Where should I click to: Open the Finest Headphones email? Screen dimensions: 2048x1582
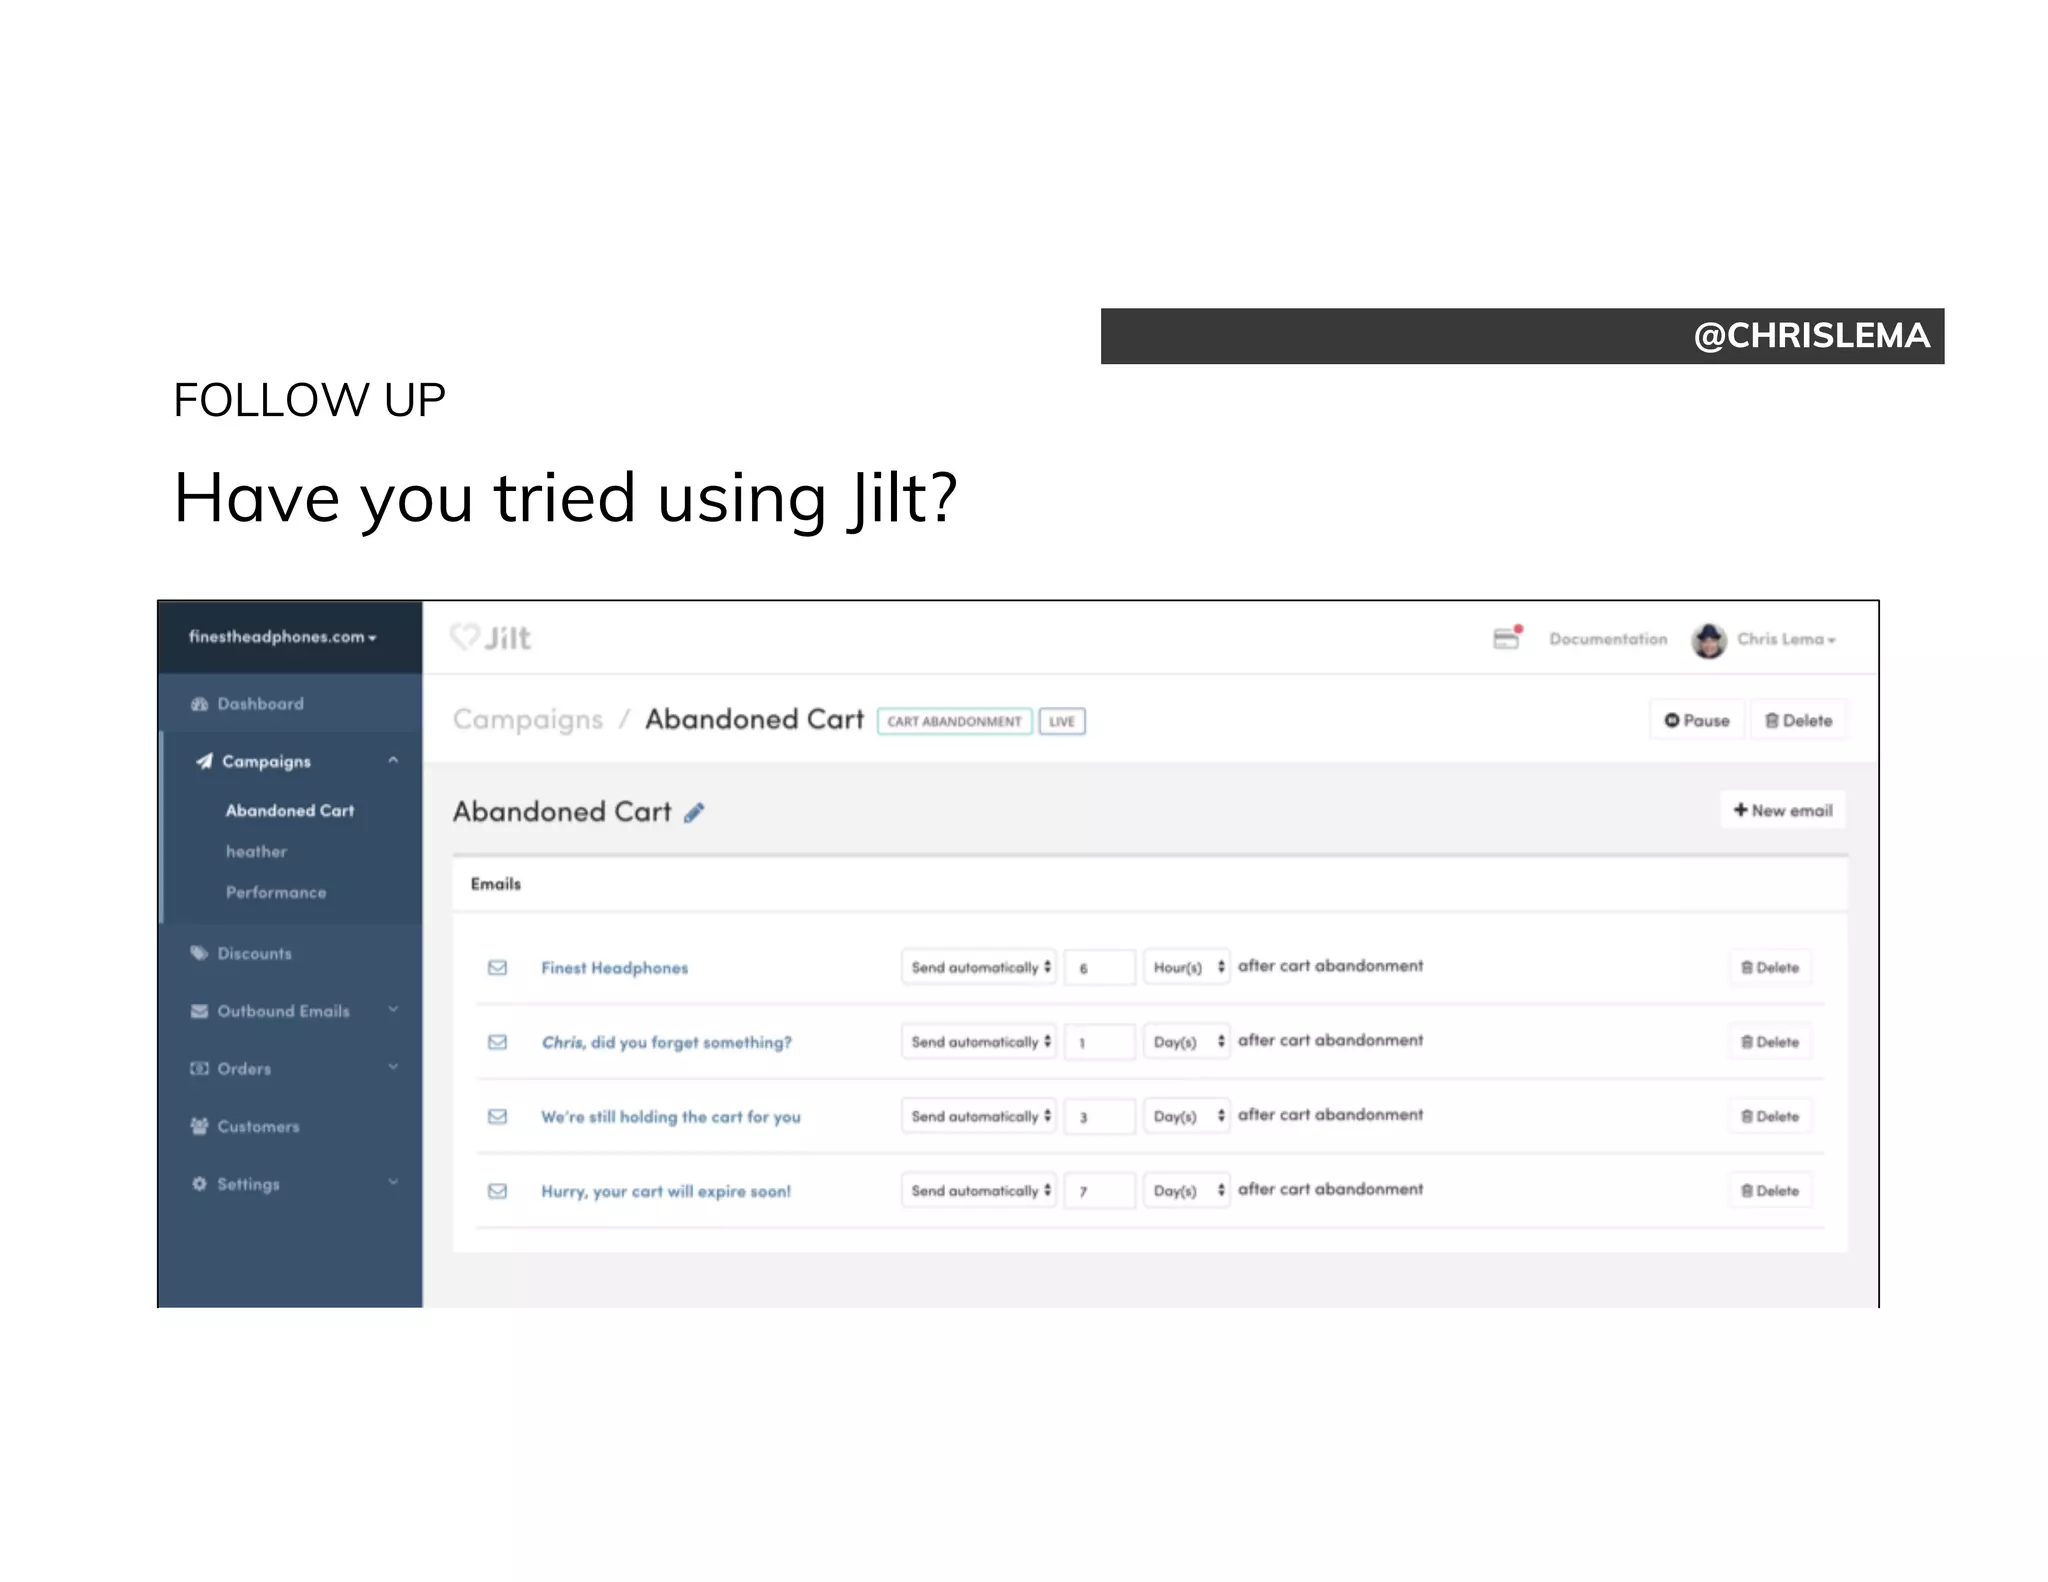tap(615, 968)
